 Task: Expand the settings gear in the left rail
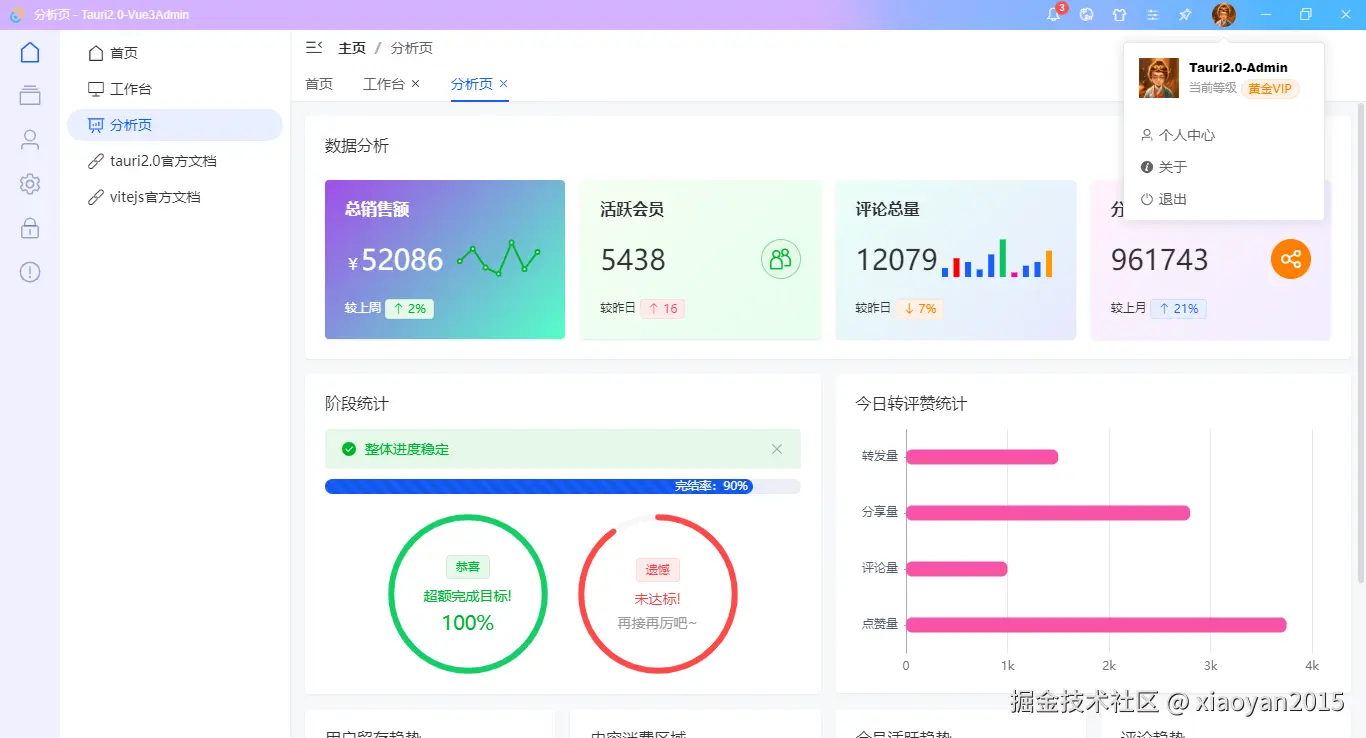[x=29, y=184]
